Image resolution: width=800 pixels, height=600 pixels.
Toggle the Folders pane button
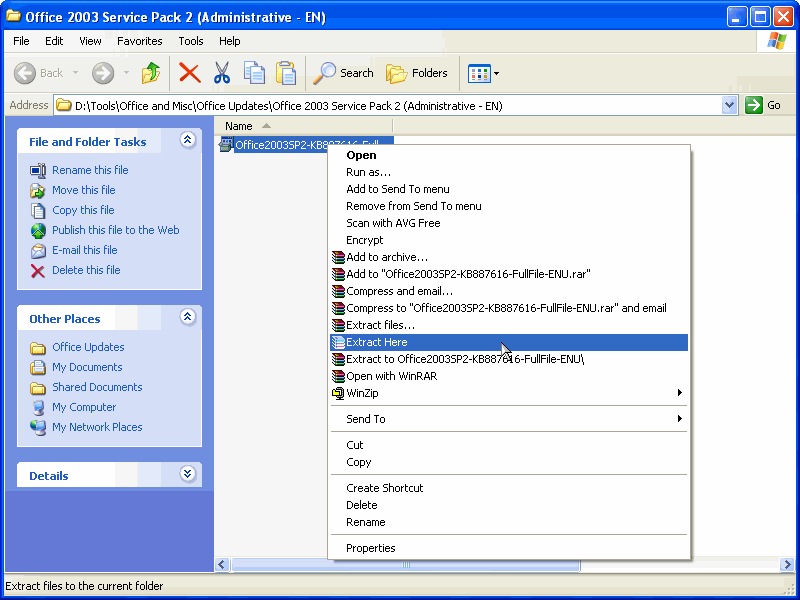click(x=417, y=73)
